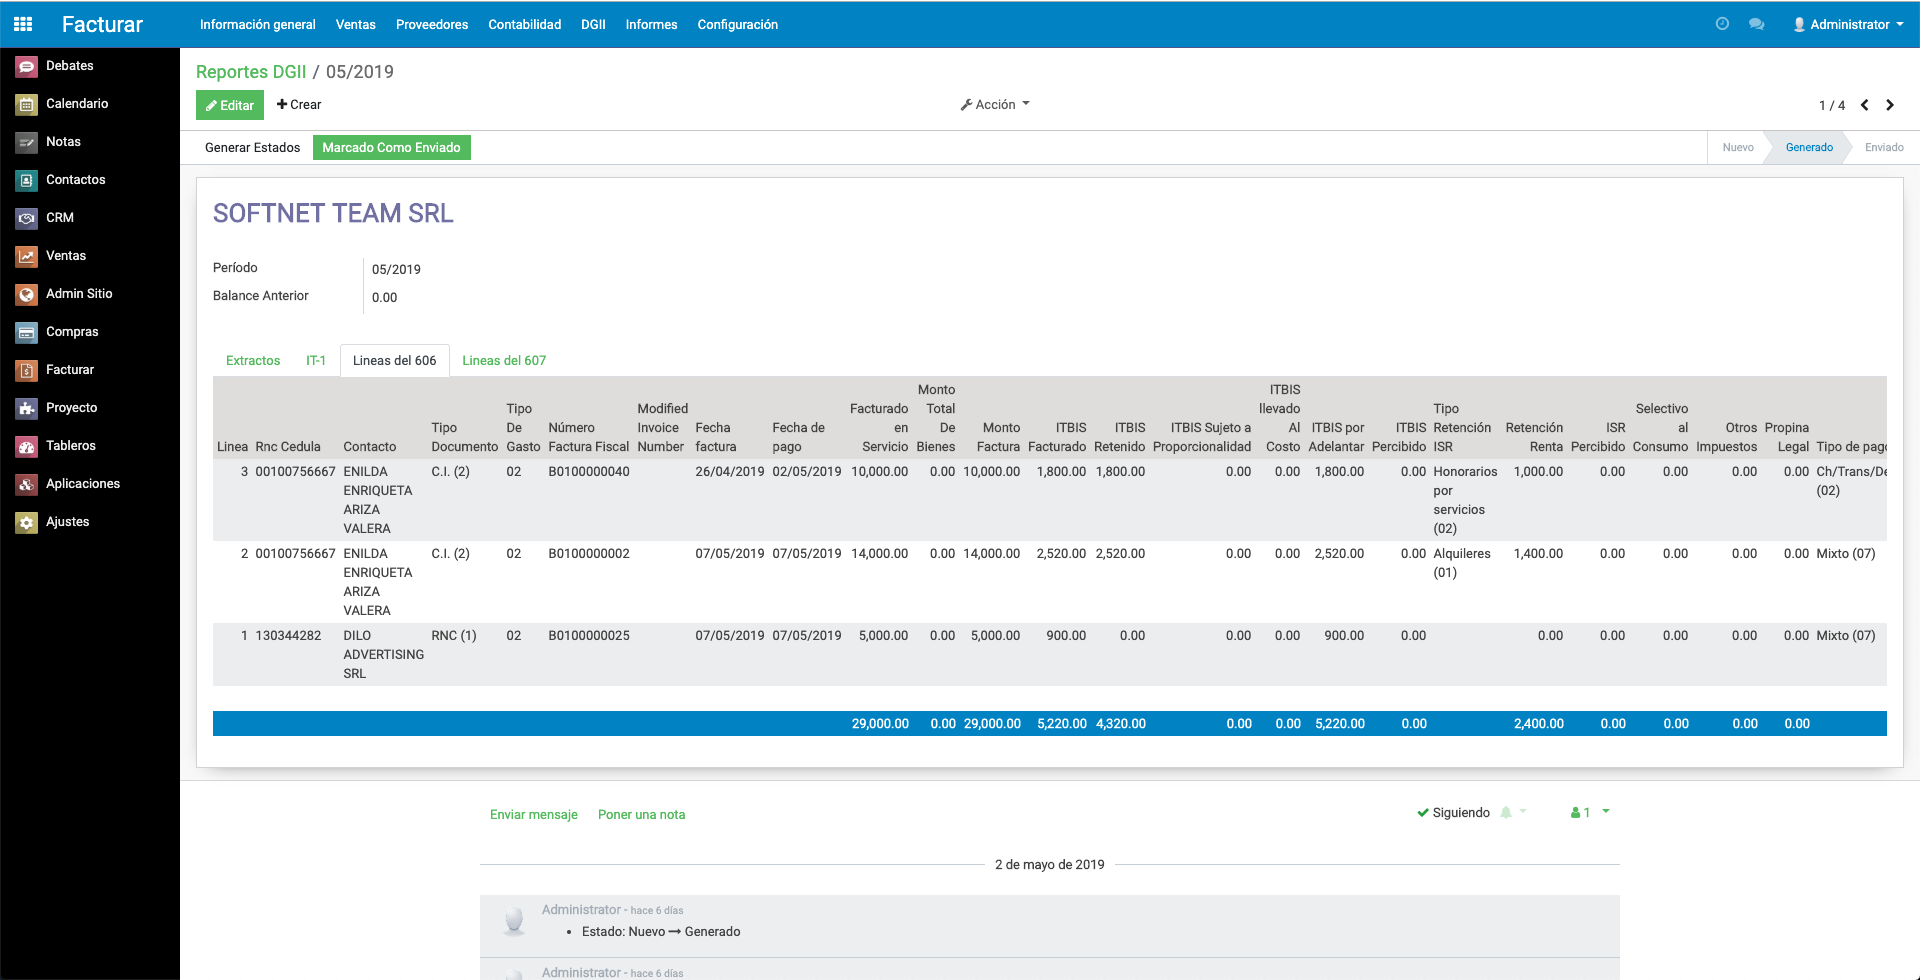Open the Contabilidad top menu
The height and width of the screenshot is (980, 1920).
pos(525,24)
